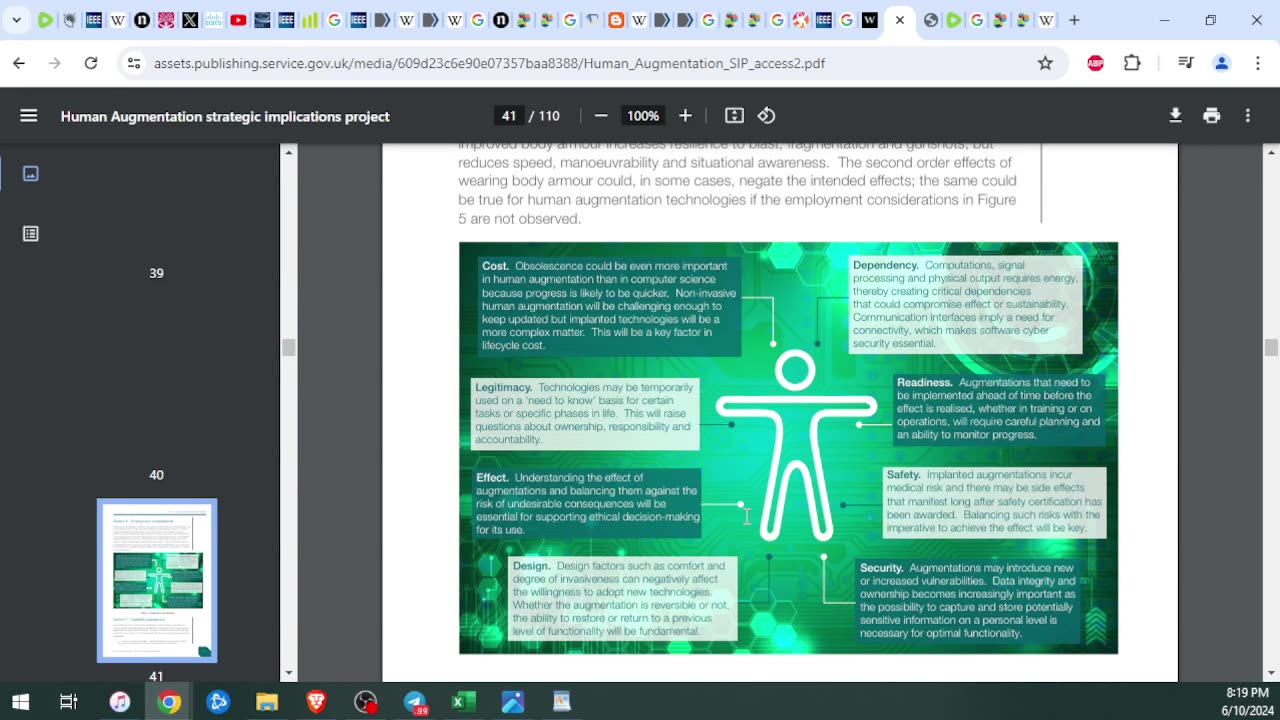The image size is (1280, 720).
Task: Click the document scroll-up arrow
Action: [x=1271, y=152]
